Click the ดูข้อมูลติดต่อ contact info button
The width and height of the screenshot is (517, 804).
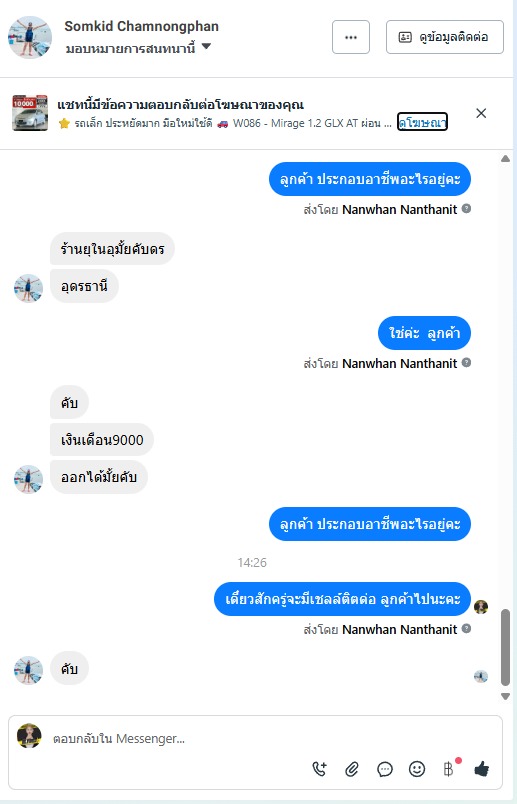[x=445, y=37]
